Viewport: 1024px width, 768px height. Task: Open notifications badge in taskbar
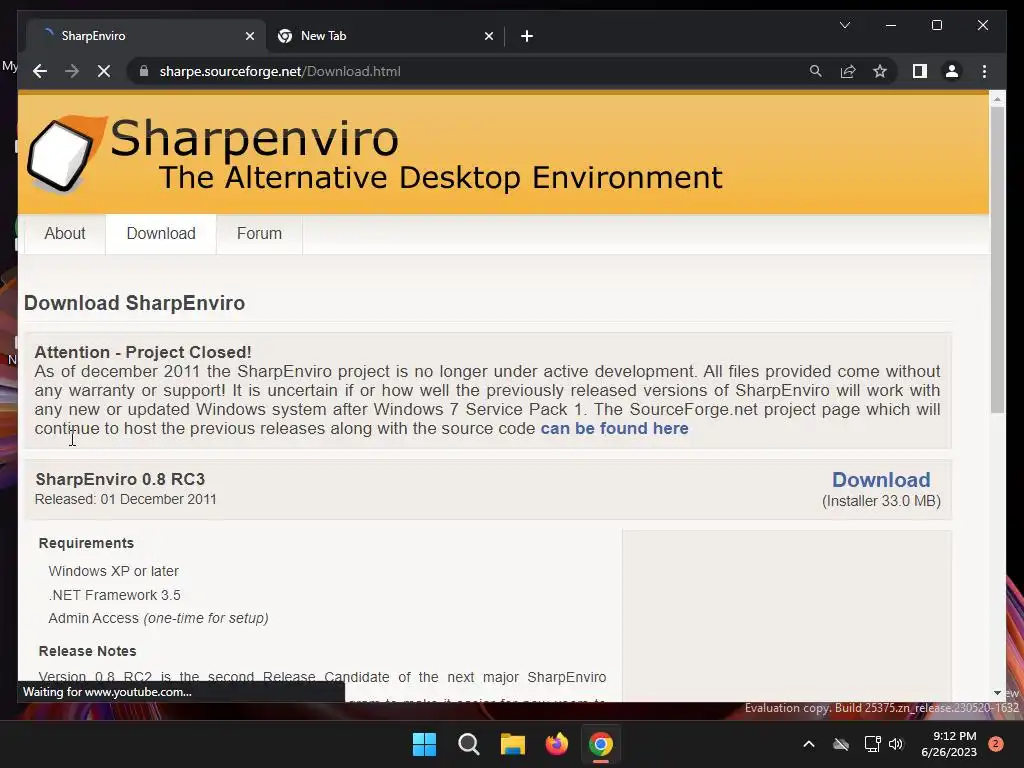tap(996, 744)
